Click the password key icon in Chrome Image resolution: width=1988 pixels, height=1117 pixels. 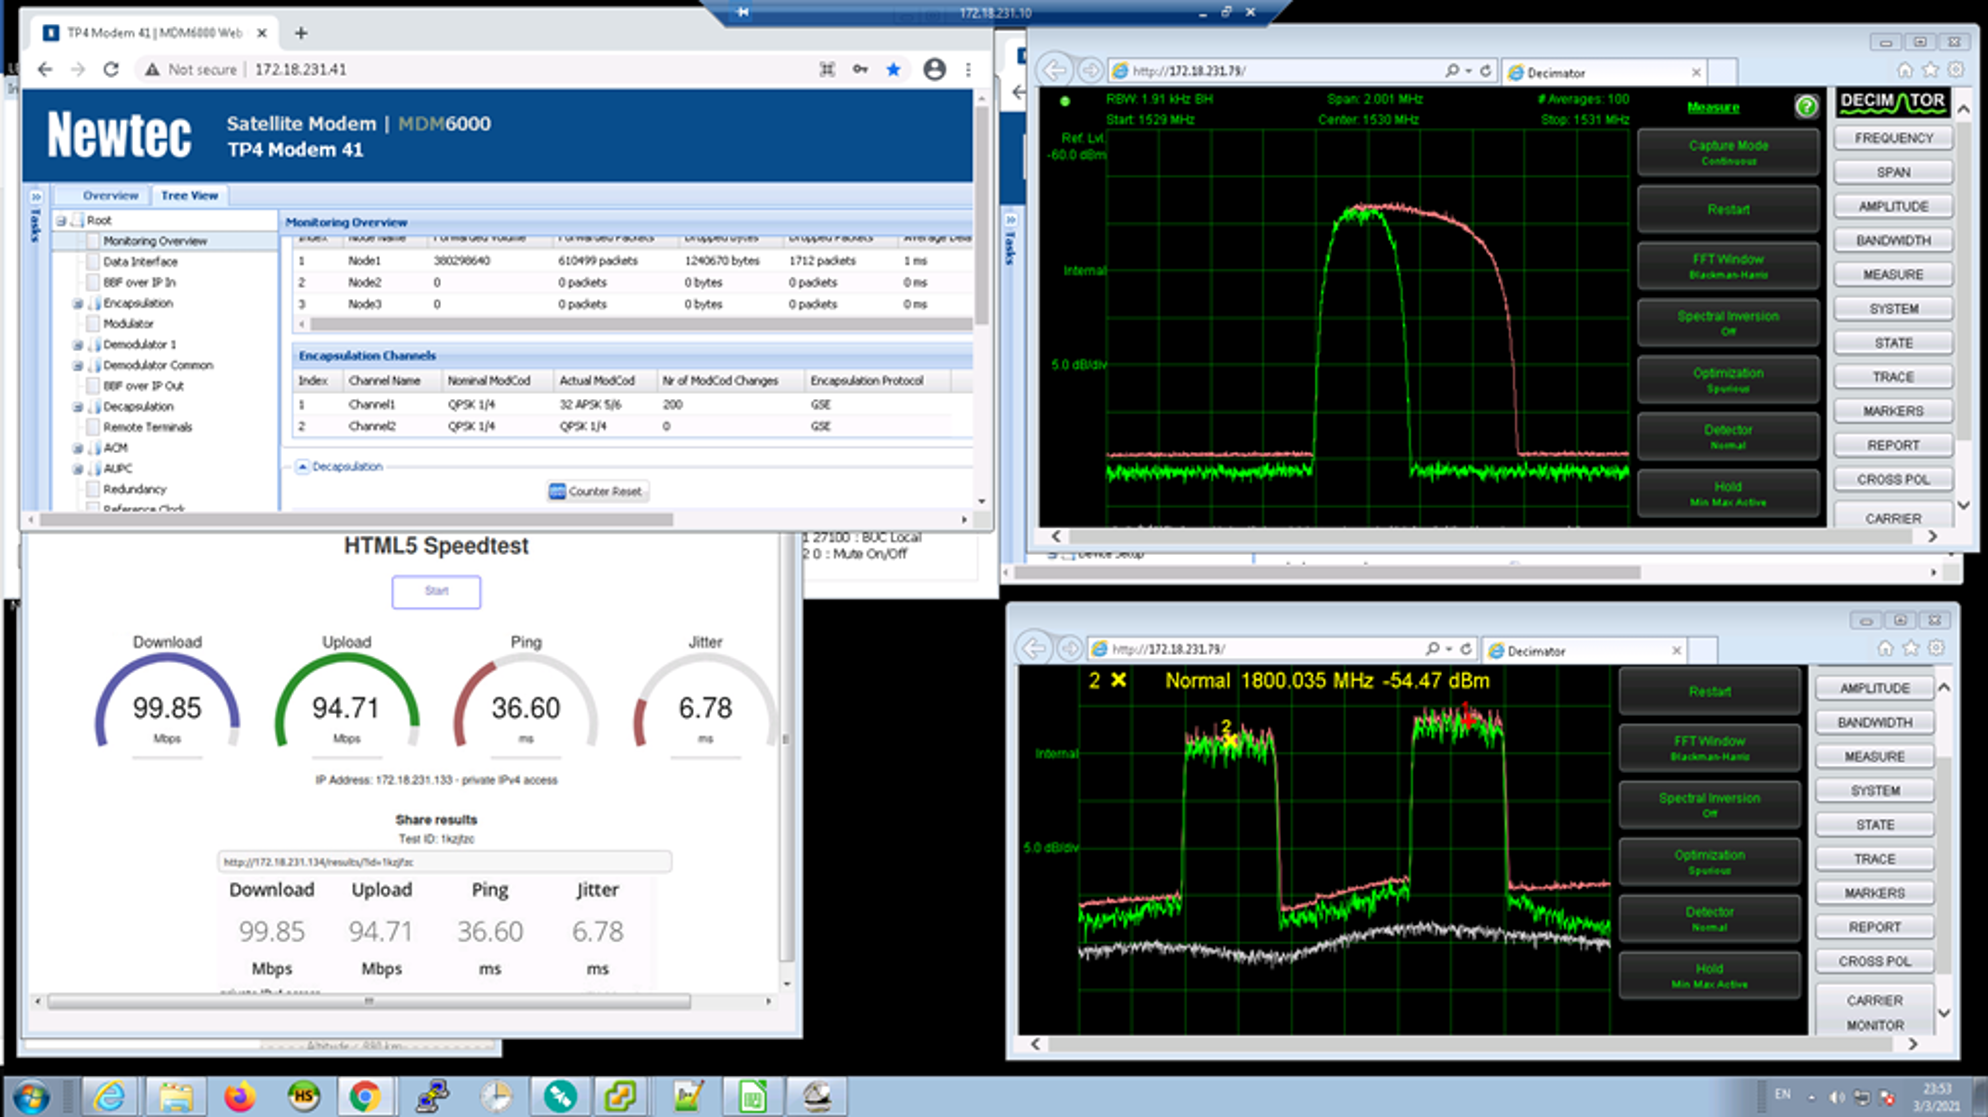[x=860, y=69]
